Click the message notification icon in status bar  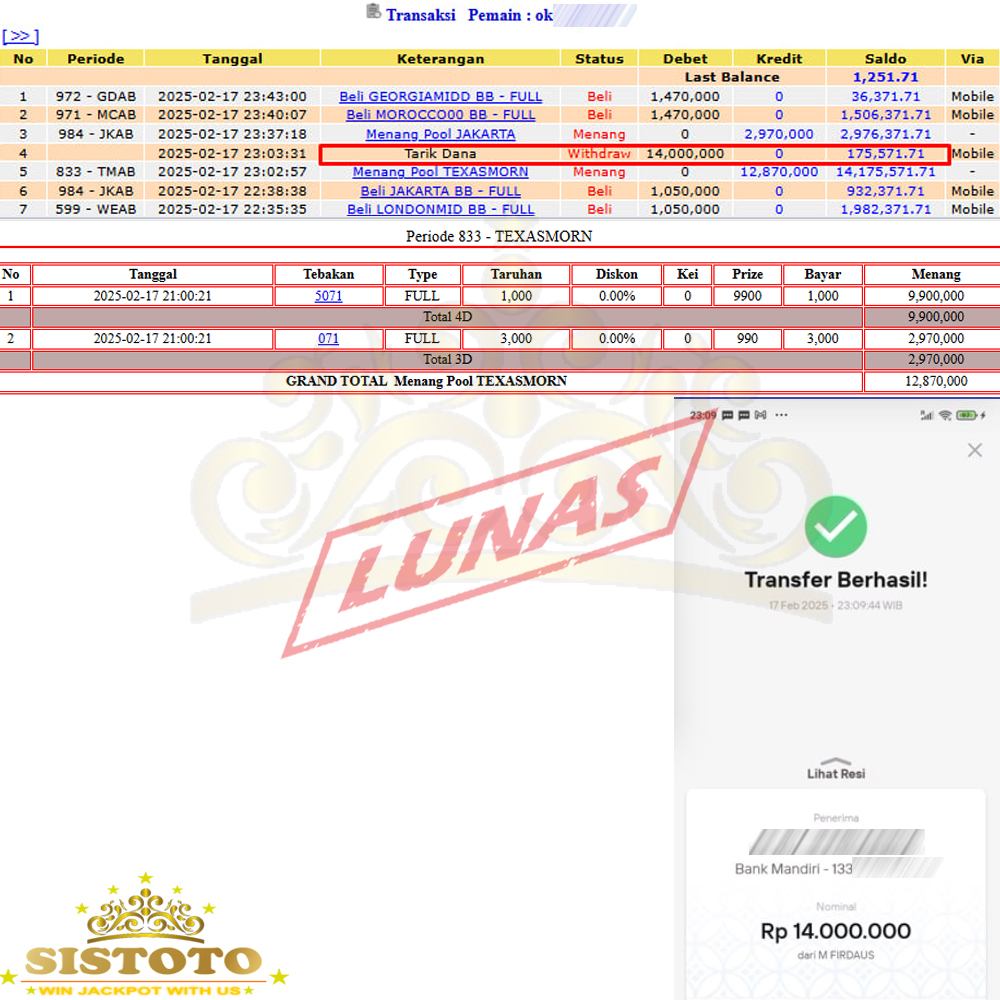728,415
